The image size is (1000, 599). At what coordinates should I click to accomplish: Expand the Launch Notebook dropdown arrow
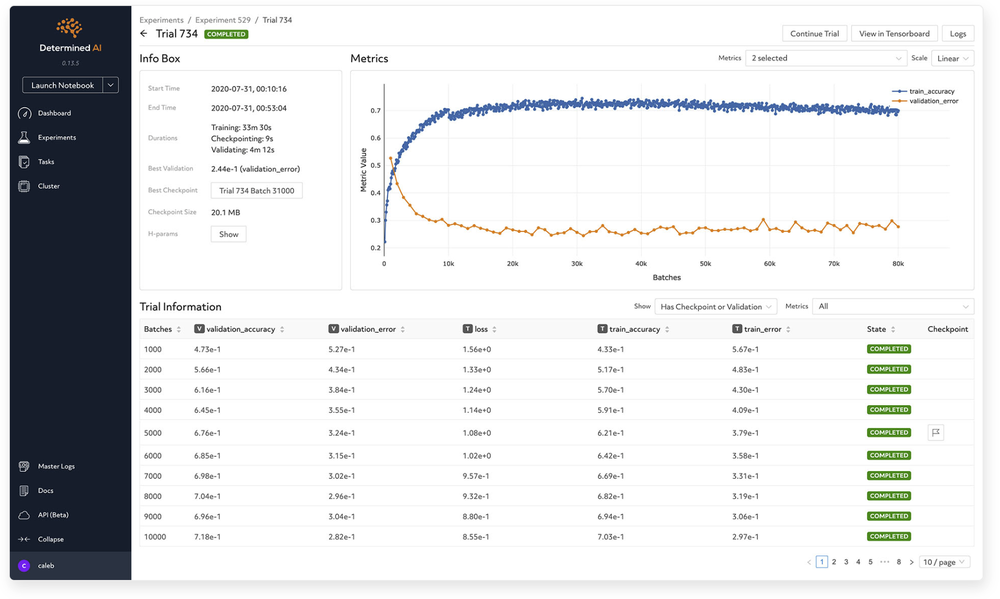click(111, 85)
